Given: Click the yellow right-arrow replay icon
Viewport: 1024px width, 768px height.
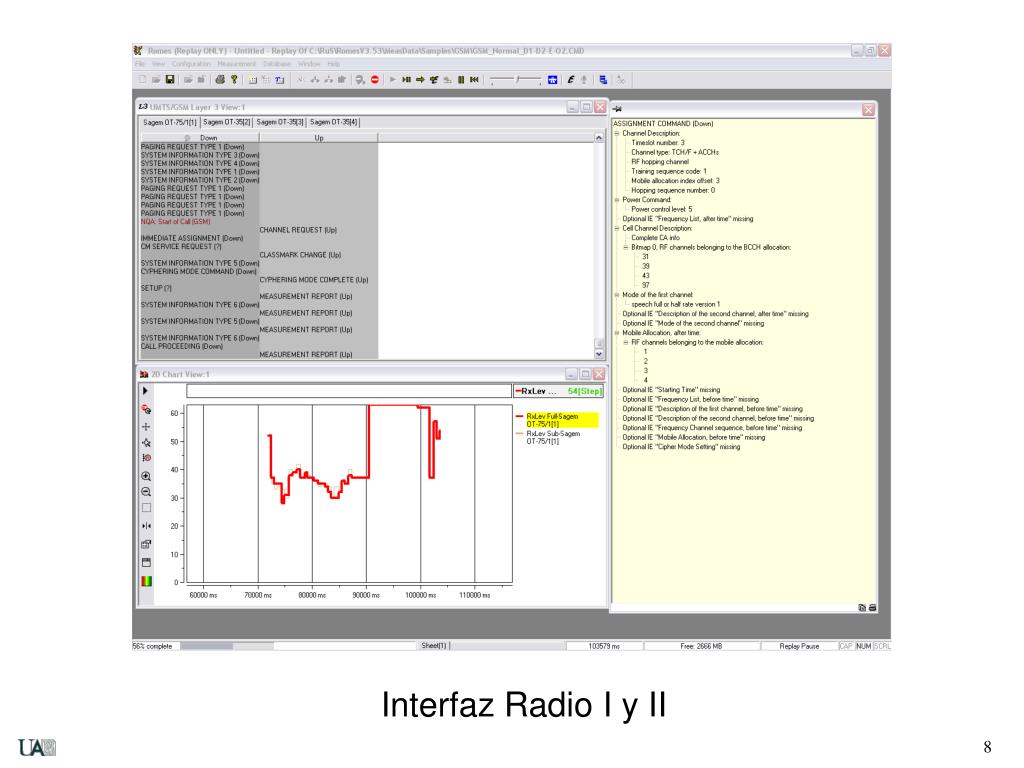Looking at the screenshot, I should tap(420, 80).
